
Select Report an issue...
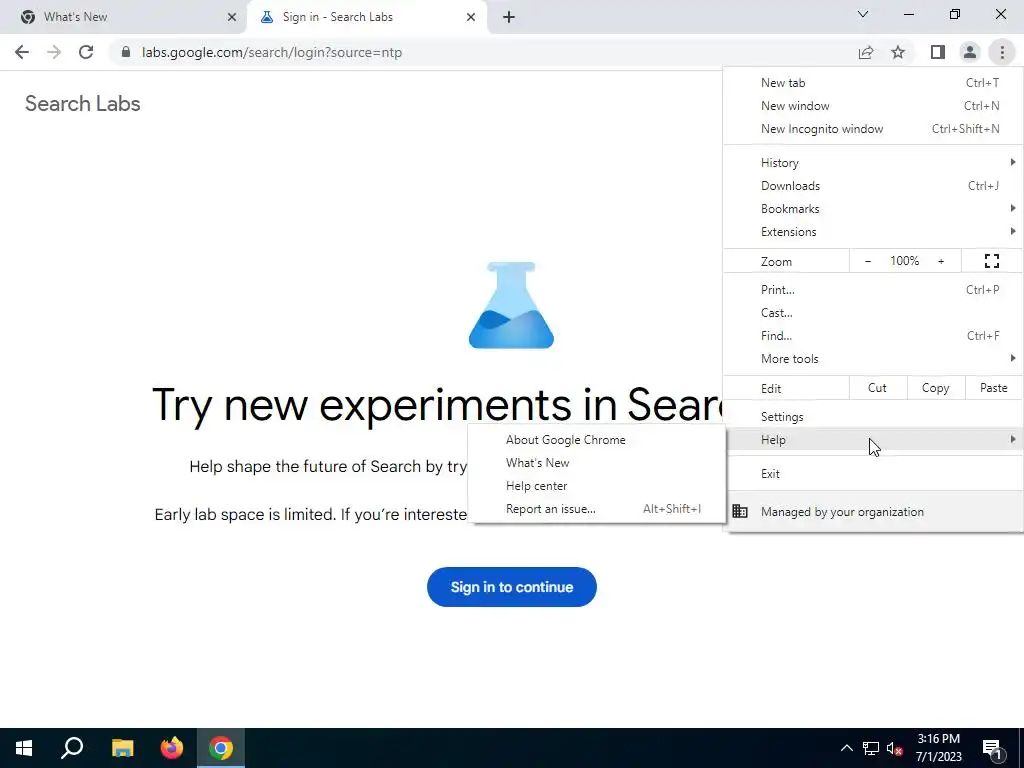click(597, 509)
